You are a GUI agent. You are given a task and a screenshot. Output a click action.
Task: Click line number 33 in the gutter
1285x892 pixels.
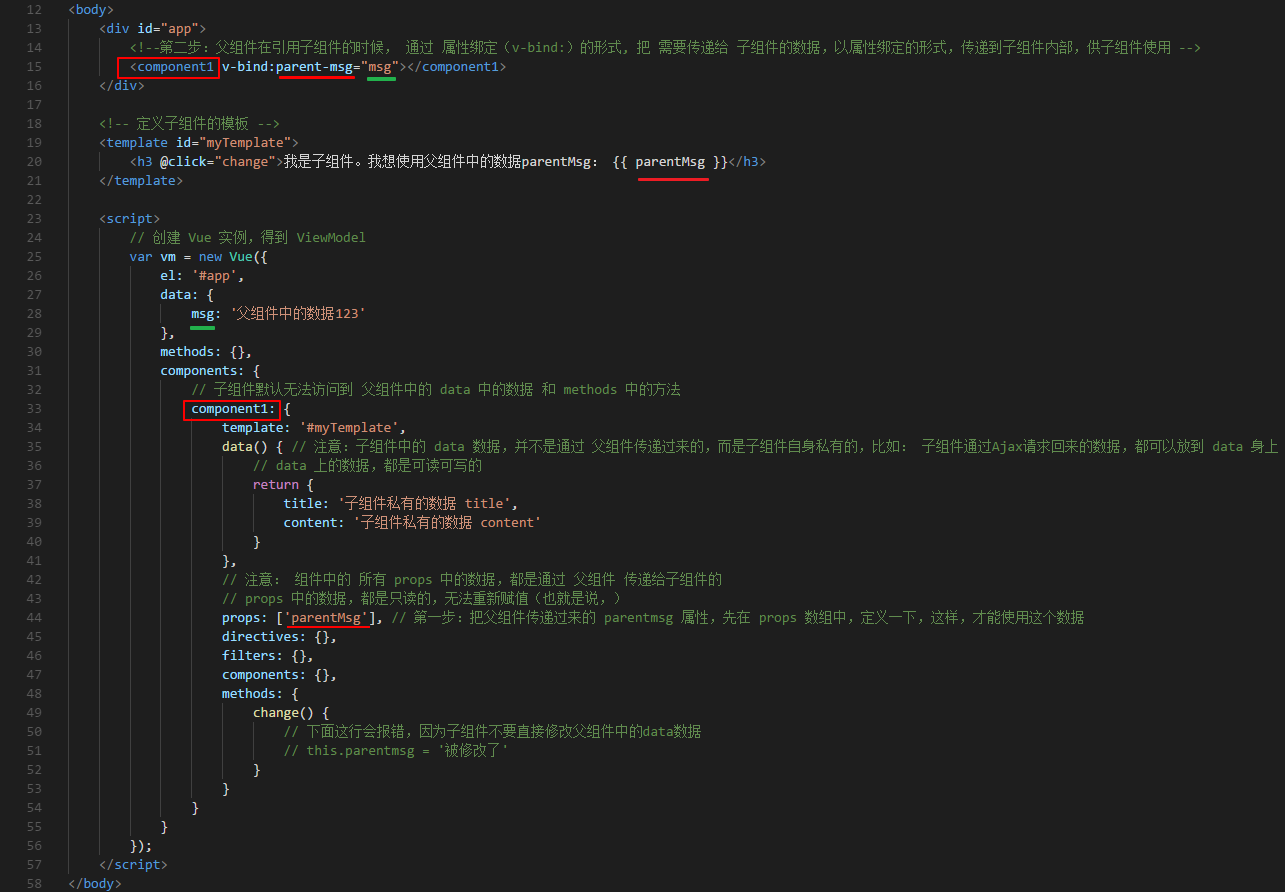click(x=34, y=409)
